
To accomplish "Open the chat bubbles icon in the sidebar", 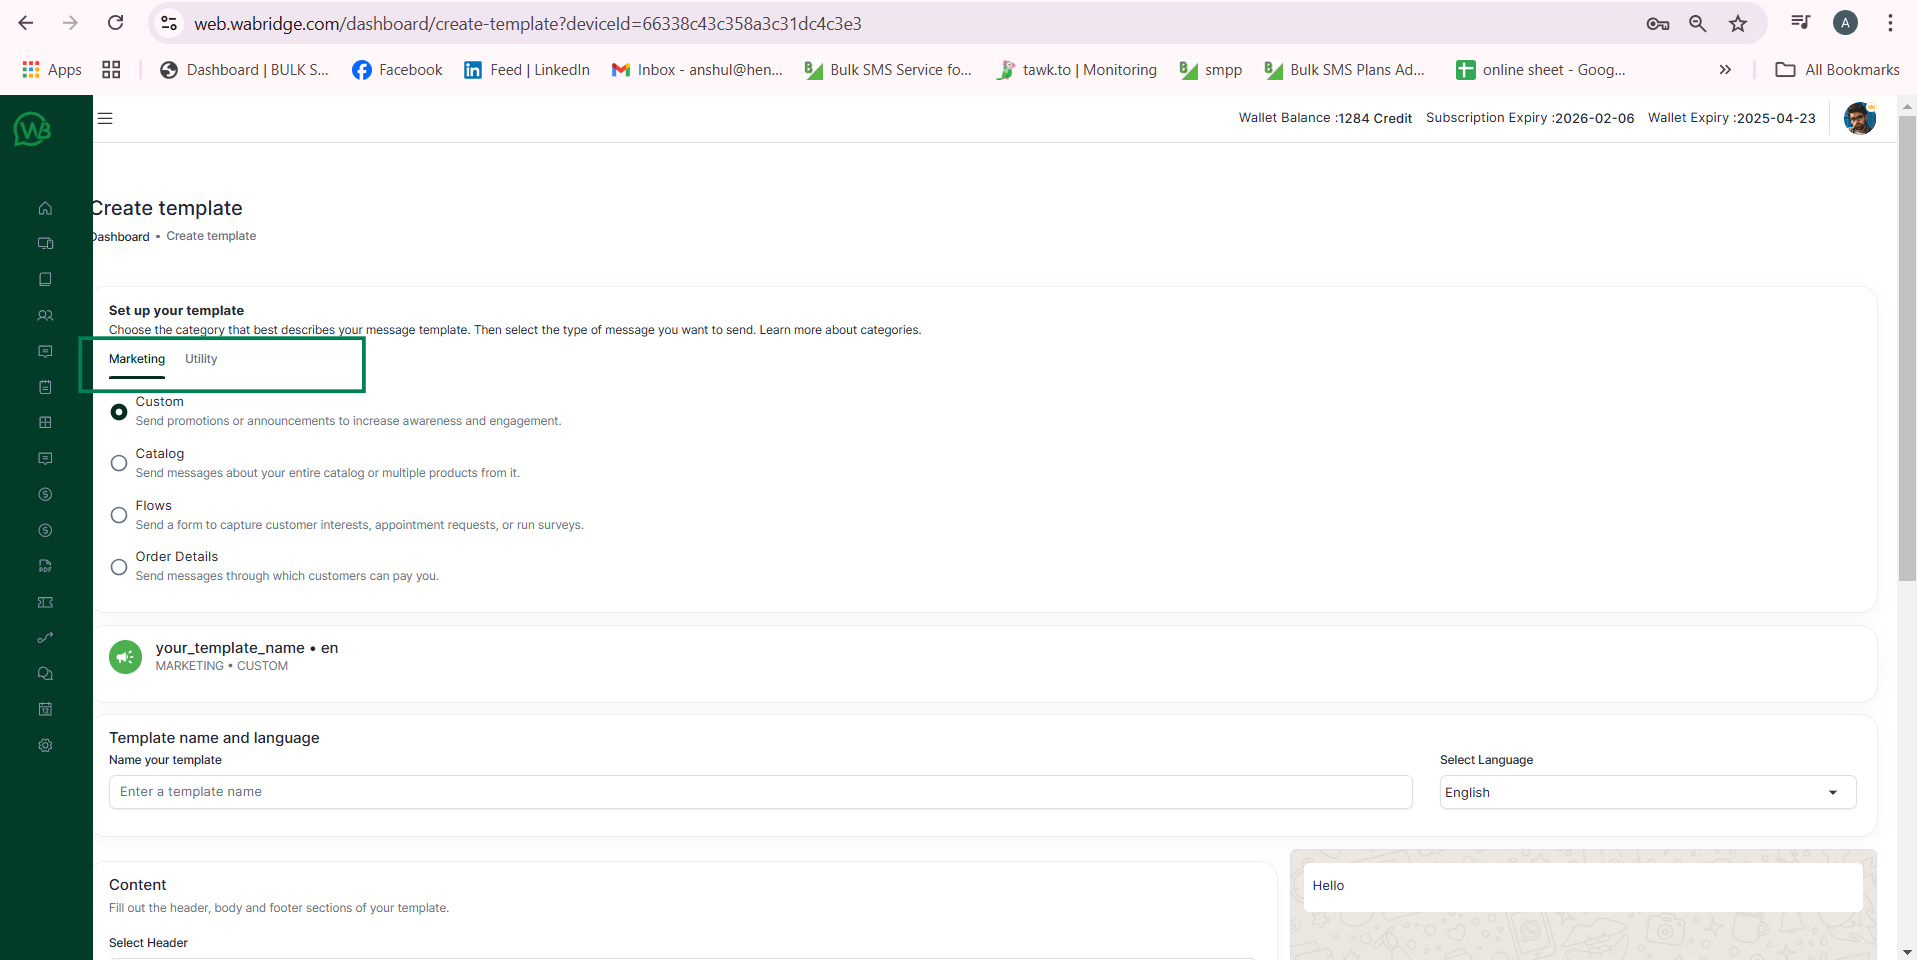I will click(x=45, y=673).
